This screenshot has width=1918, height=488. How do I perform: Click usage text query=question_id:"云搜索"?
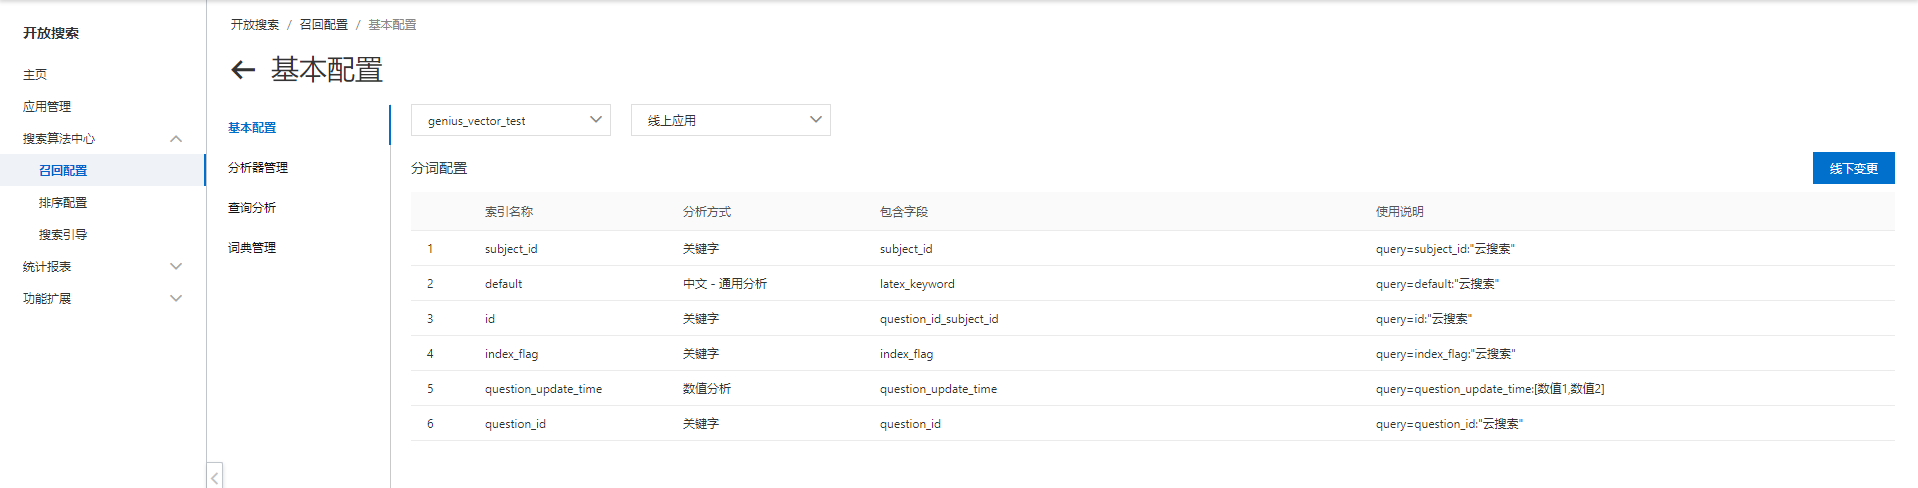(1449, 423)
